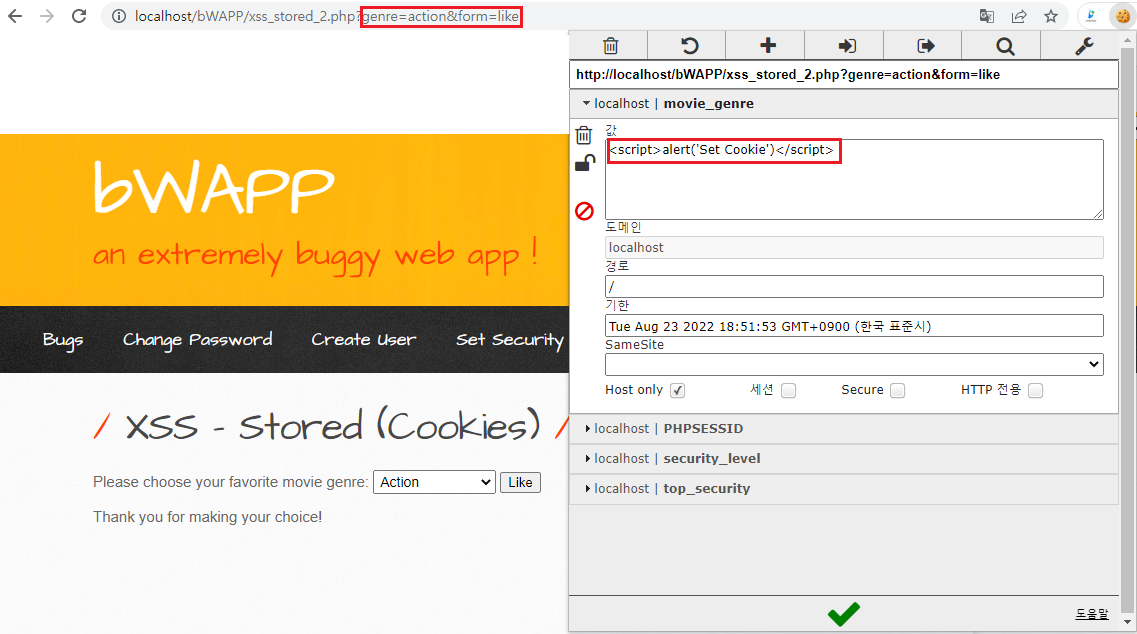Screen dimensions: 1137x634
Task: Toggle the Host only checkbox
Action: point(677,390)
